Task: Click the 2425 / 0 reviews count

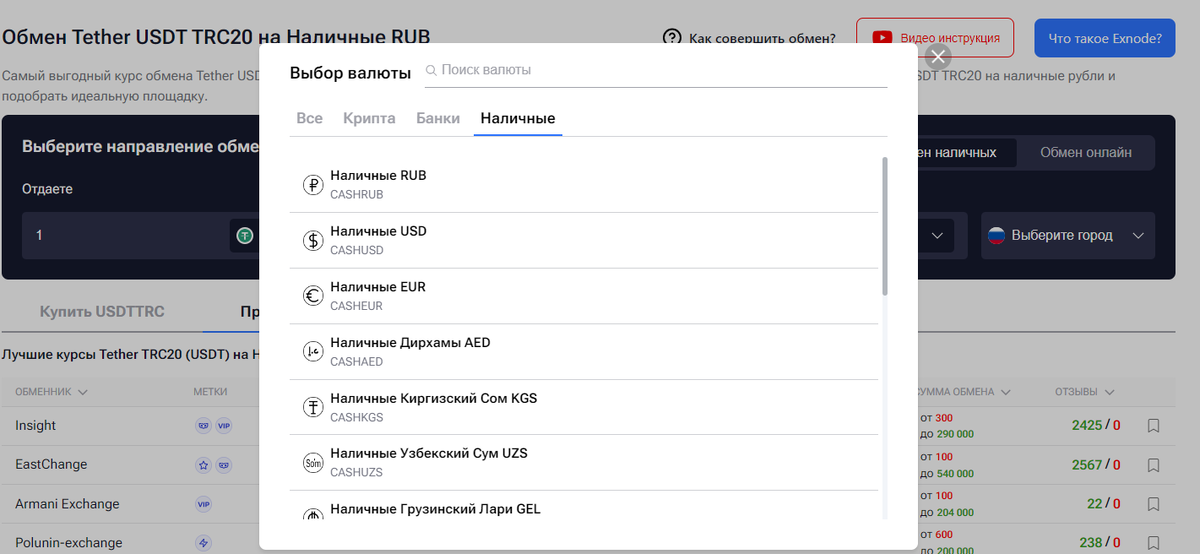Action: 1095,426
